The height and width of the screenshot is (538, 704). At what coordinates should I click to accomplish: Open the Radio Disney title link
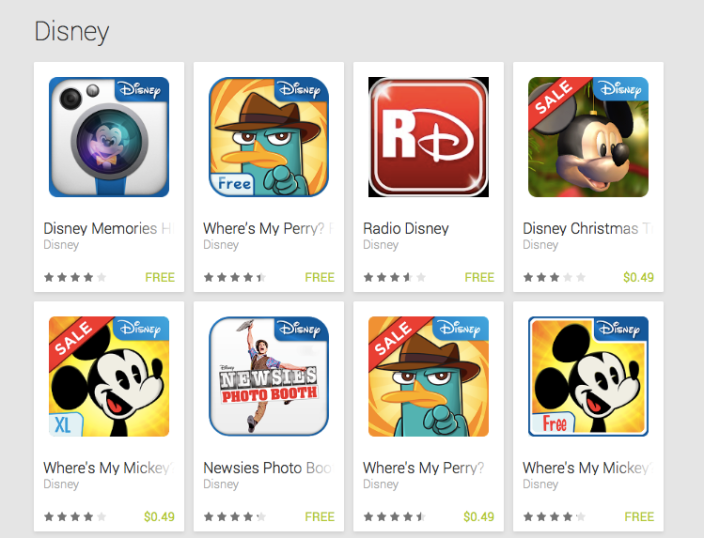pyautogui.click(x=406, y=229)
